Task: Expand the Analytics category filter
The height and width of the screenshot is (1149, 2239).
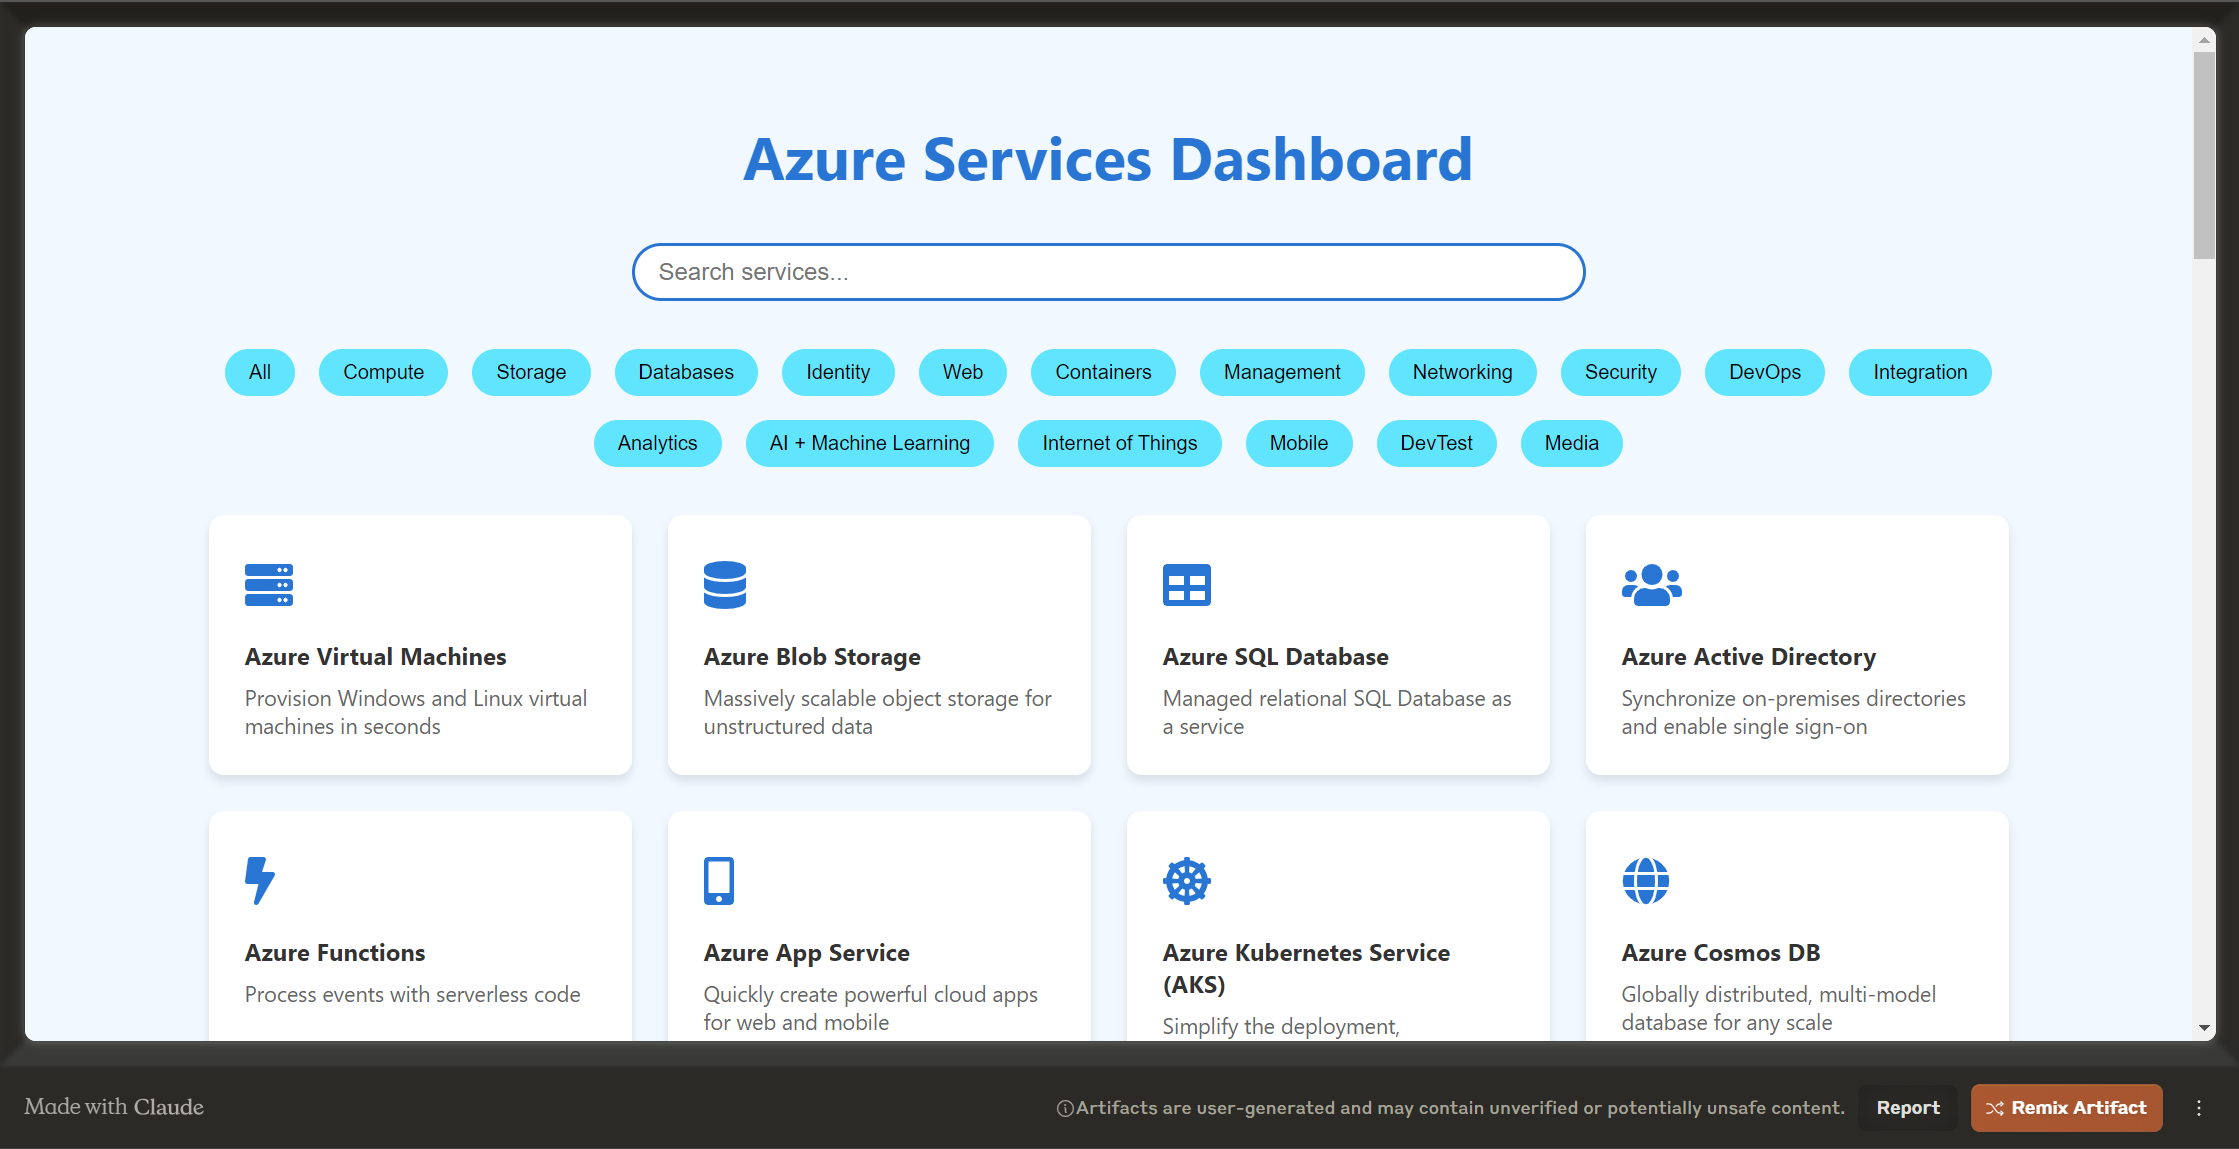Action: click(658, 443)
